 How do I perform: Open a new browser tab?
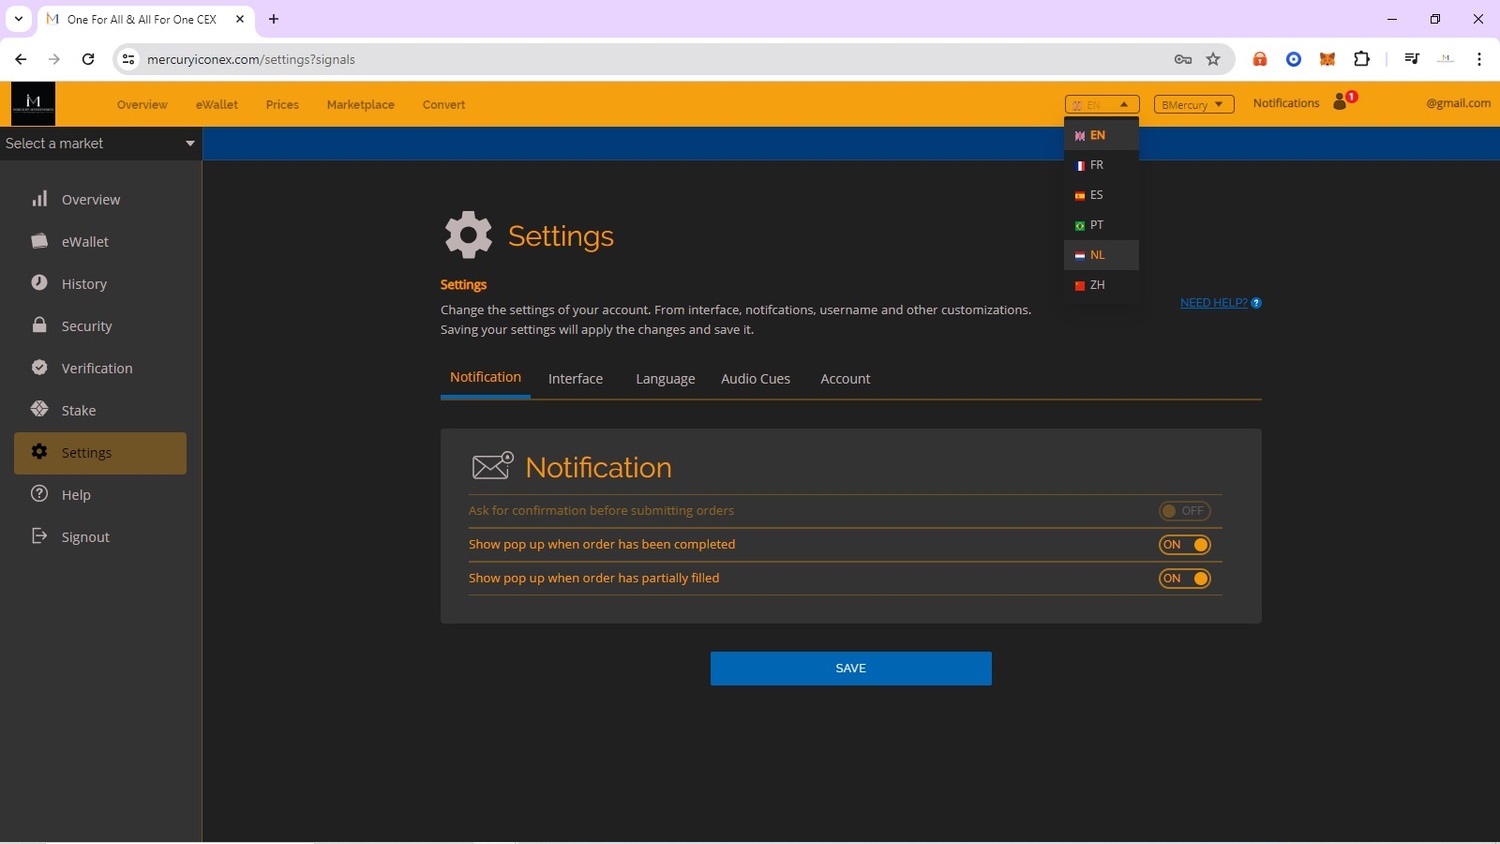pos(273,19)
